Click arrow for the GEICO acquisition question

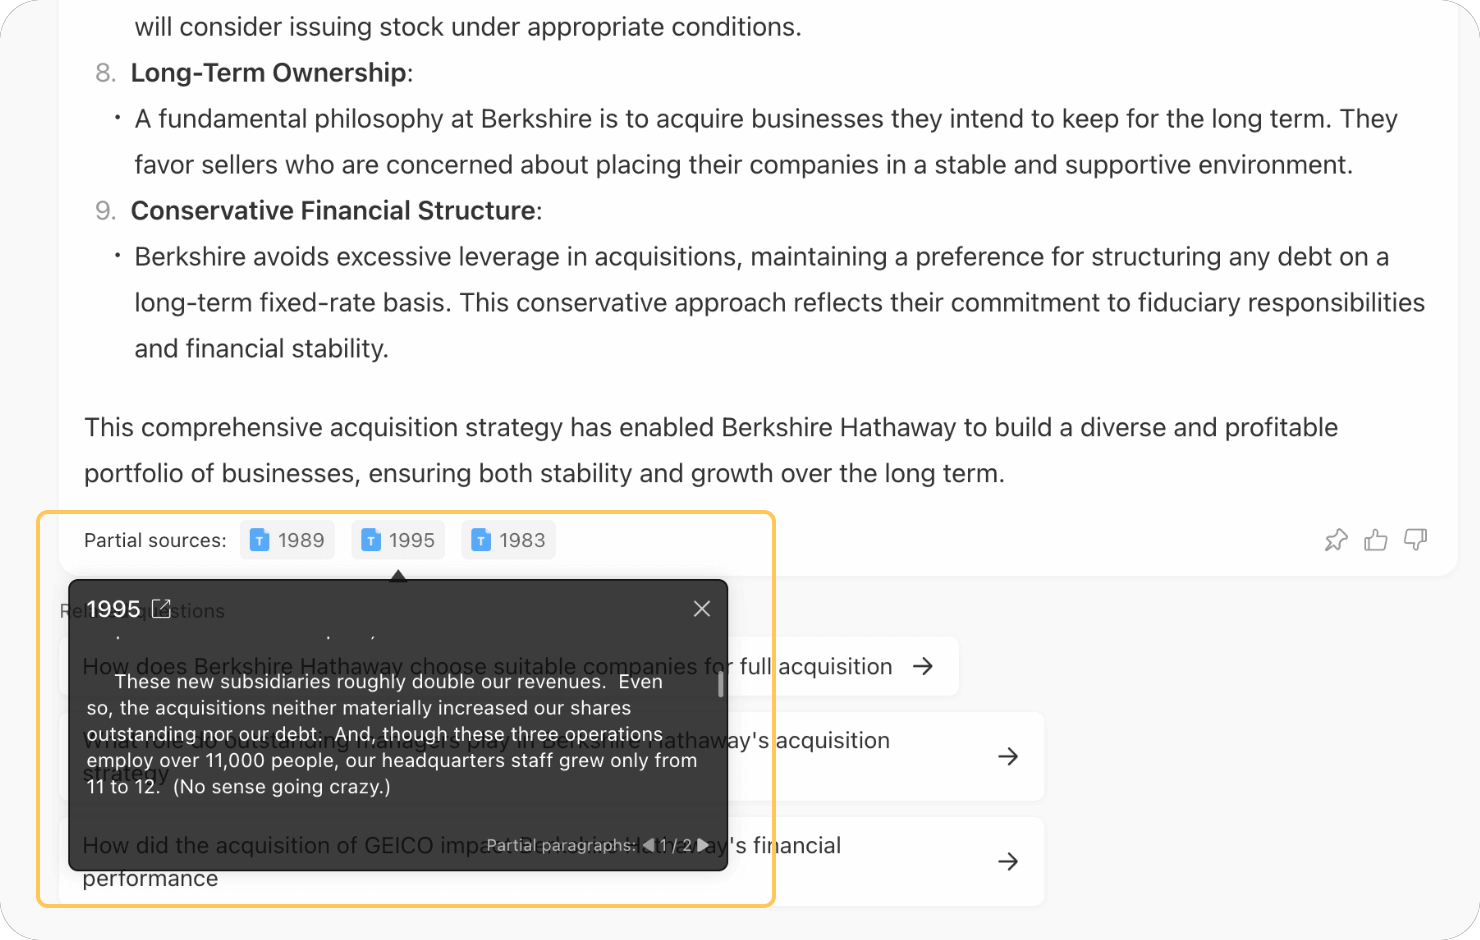pyautogui.click(x=1008, y=861)
